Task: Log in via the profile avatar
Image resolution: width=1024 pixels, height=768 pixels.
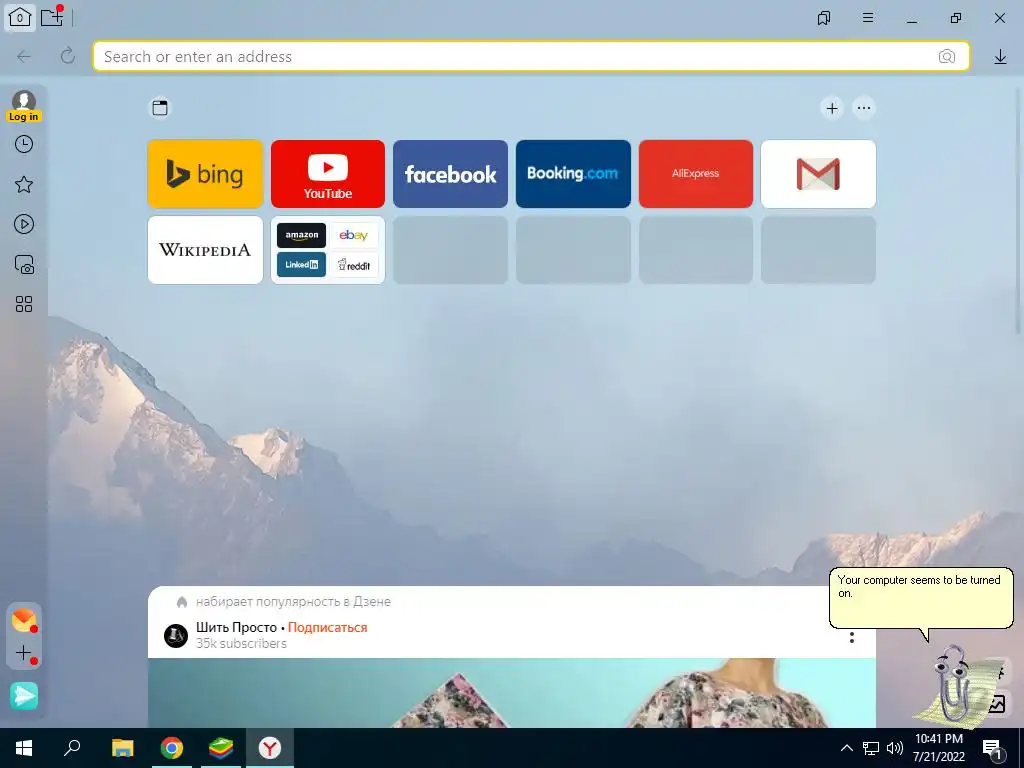Action: tap(24, 106)
